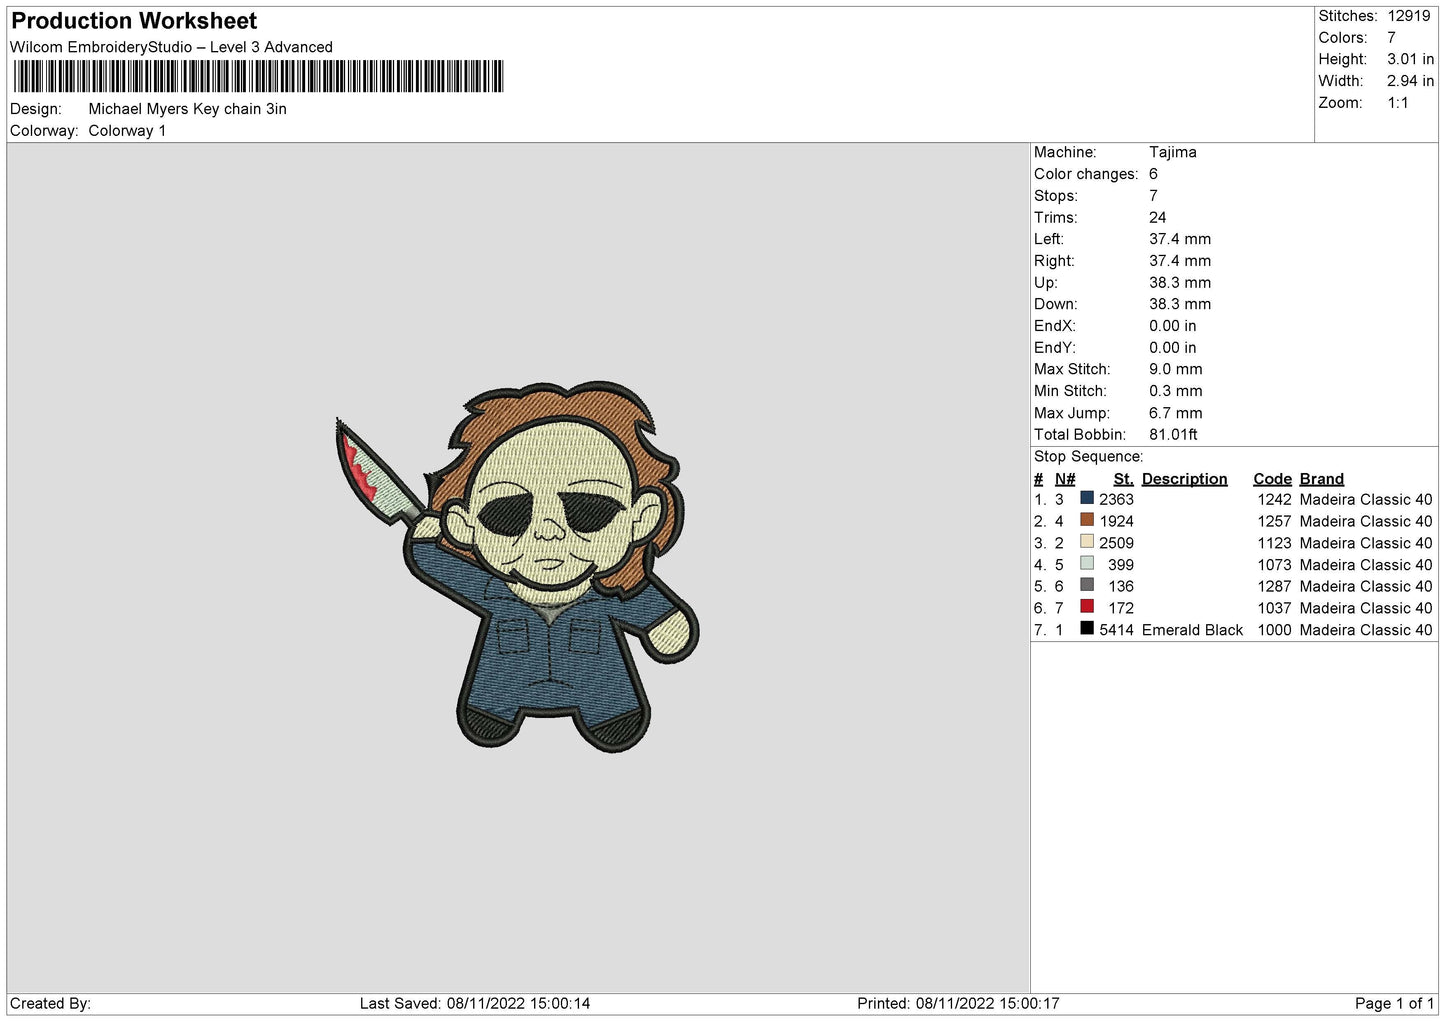Click the Color changes value 6
Image resolution: width=1445 pixels, height=1021 pixels.
(1153, 174)
